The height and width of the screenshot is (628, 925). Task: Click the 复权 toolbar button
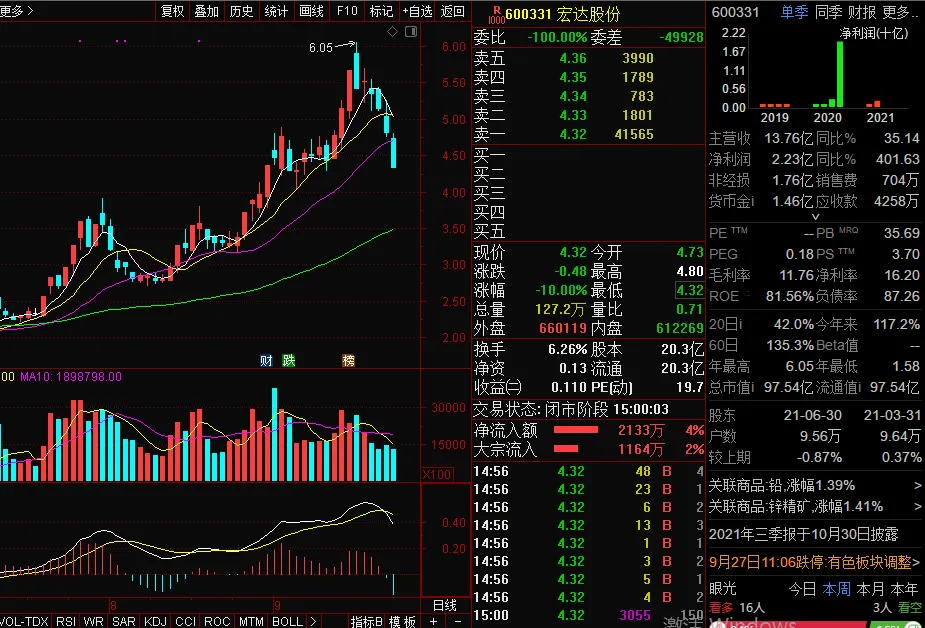coord(172,11)
